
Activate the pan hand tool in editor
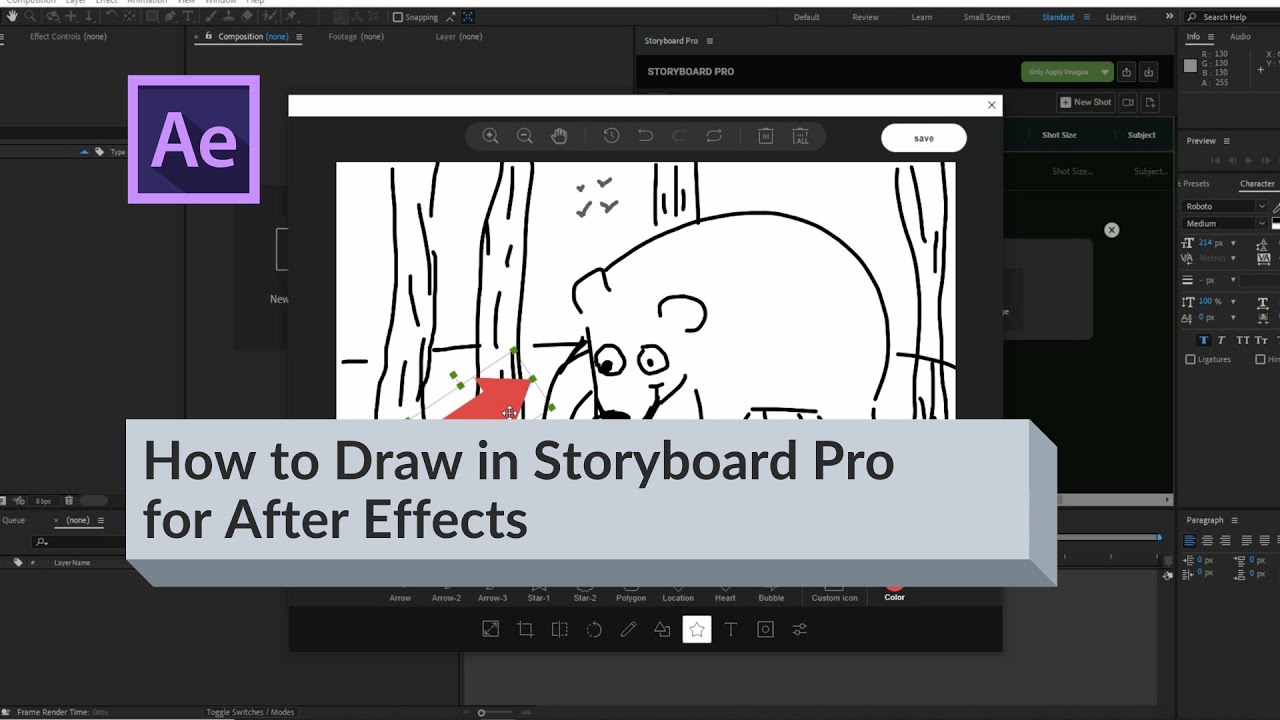click(559, 136)
